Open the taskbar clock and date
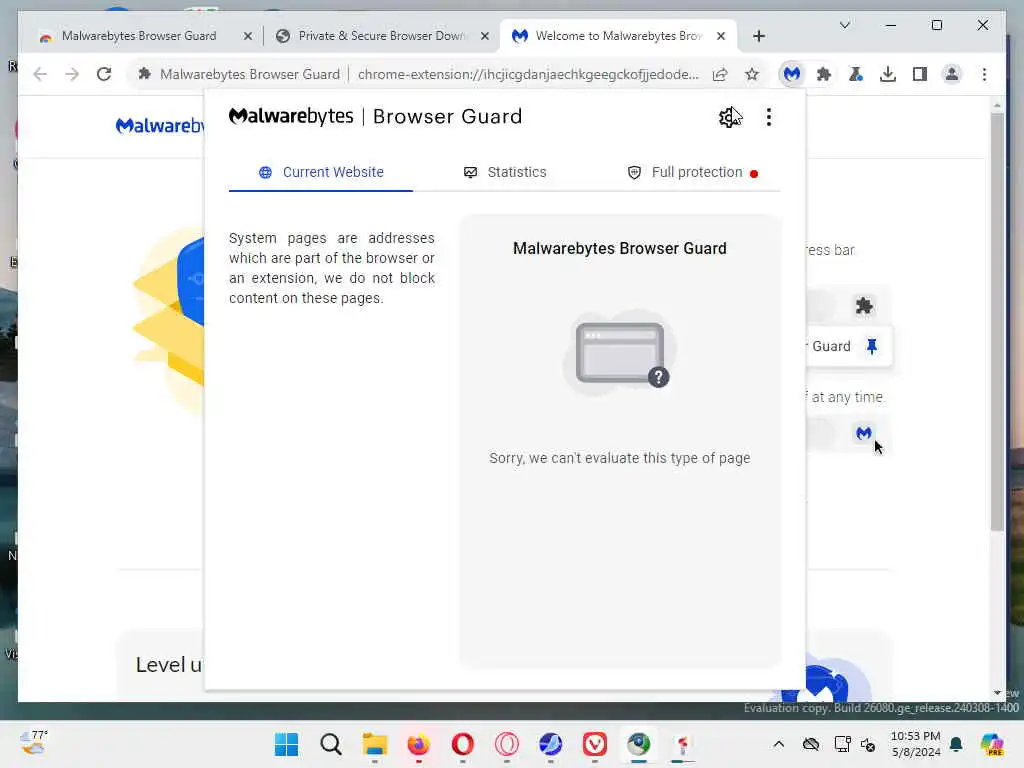Screen dimensions: 1024x768 click(x=916, y=744)
